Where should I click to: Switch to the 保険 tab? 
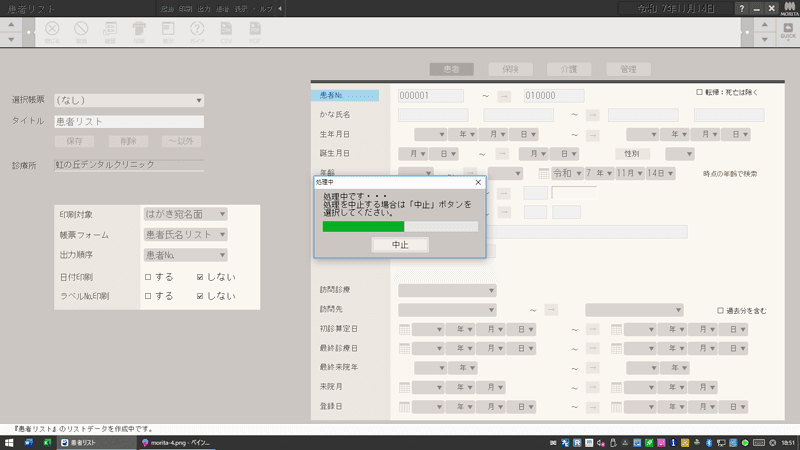coord(510,69)
